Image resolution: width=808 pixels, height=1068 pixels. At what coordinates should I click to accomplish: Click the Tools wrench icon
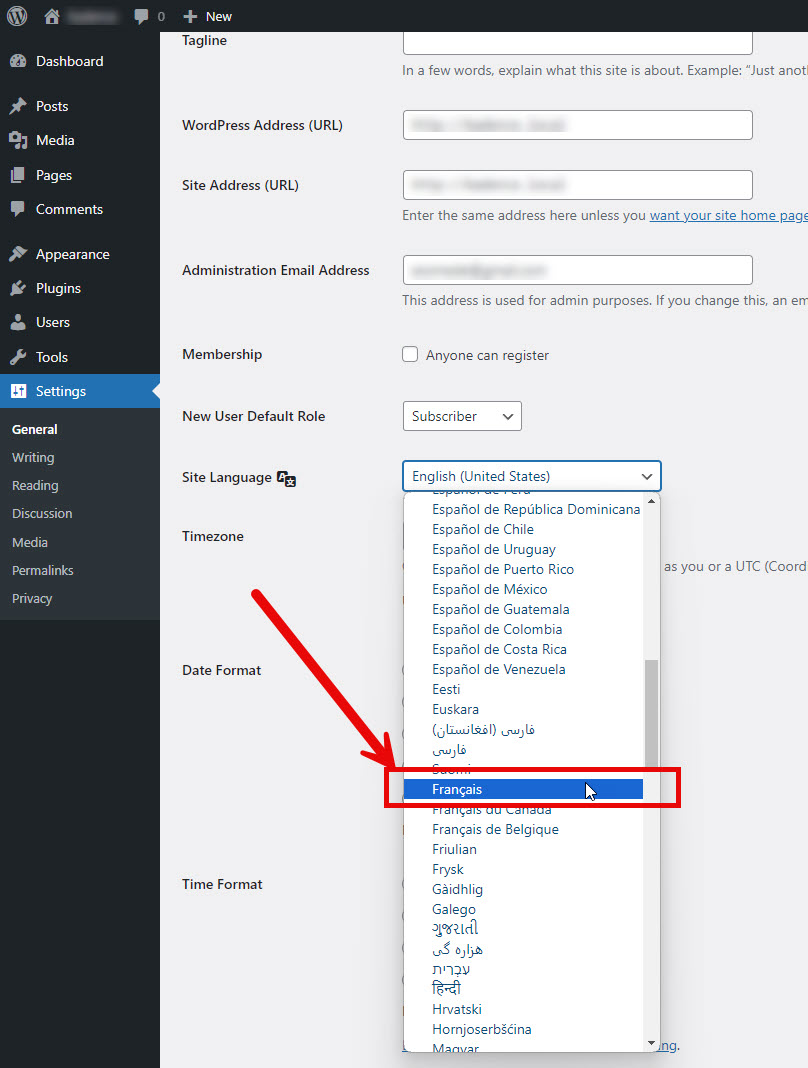(18, 357)
